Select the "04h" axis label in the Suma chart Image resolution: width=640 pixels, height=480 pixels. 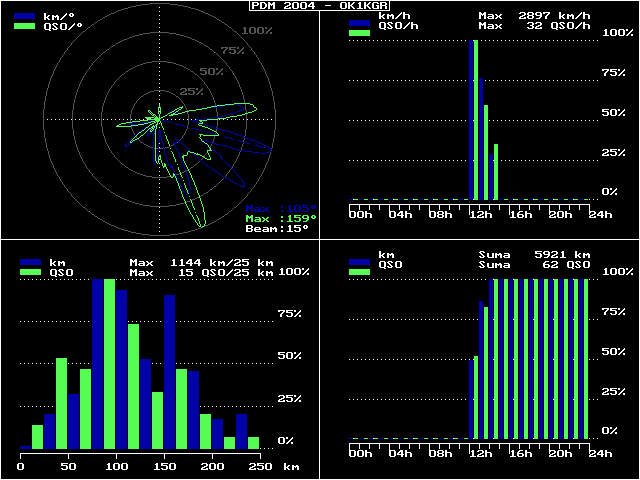point(400,454)
